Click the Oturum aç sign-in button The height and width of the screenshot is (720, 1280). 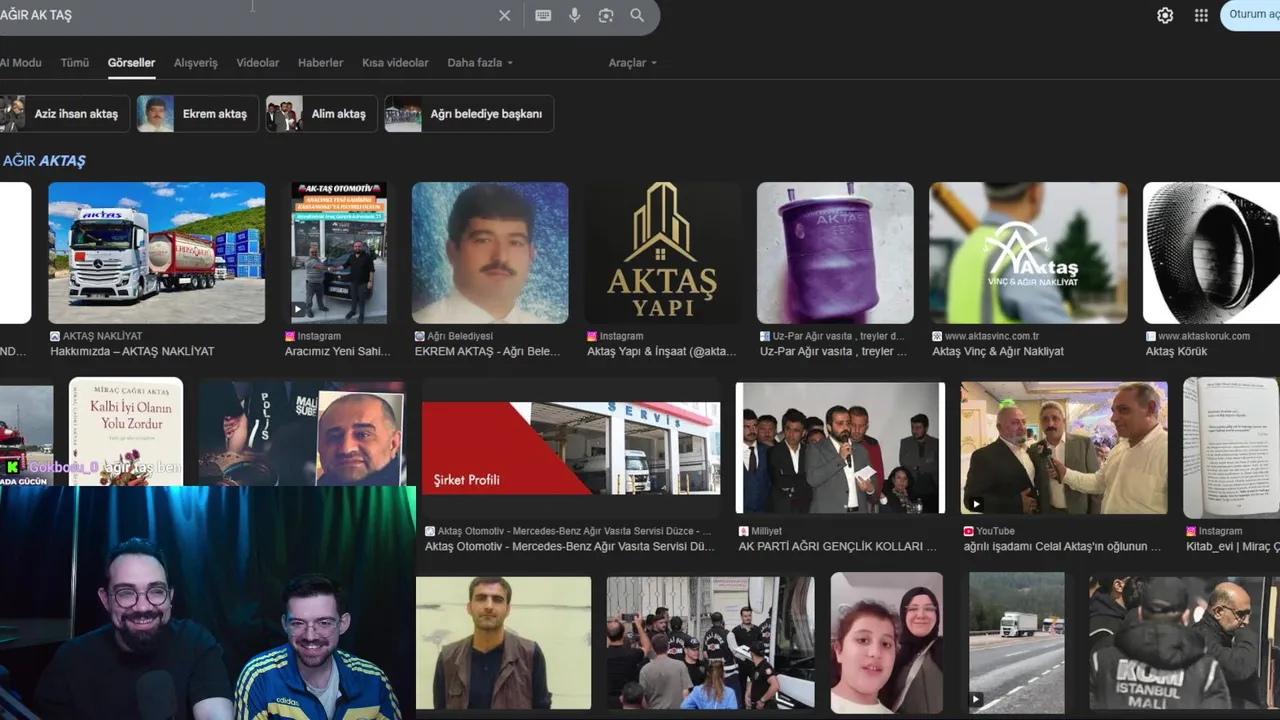pos(1250,15)
